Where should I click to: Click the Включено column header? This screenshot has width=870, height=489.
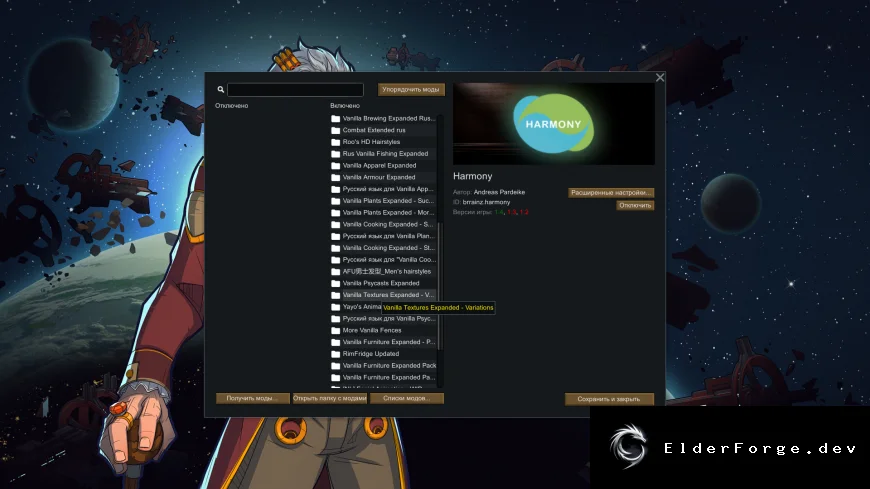point(345,105)
